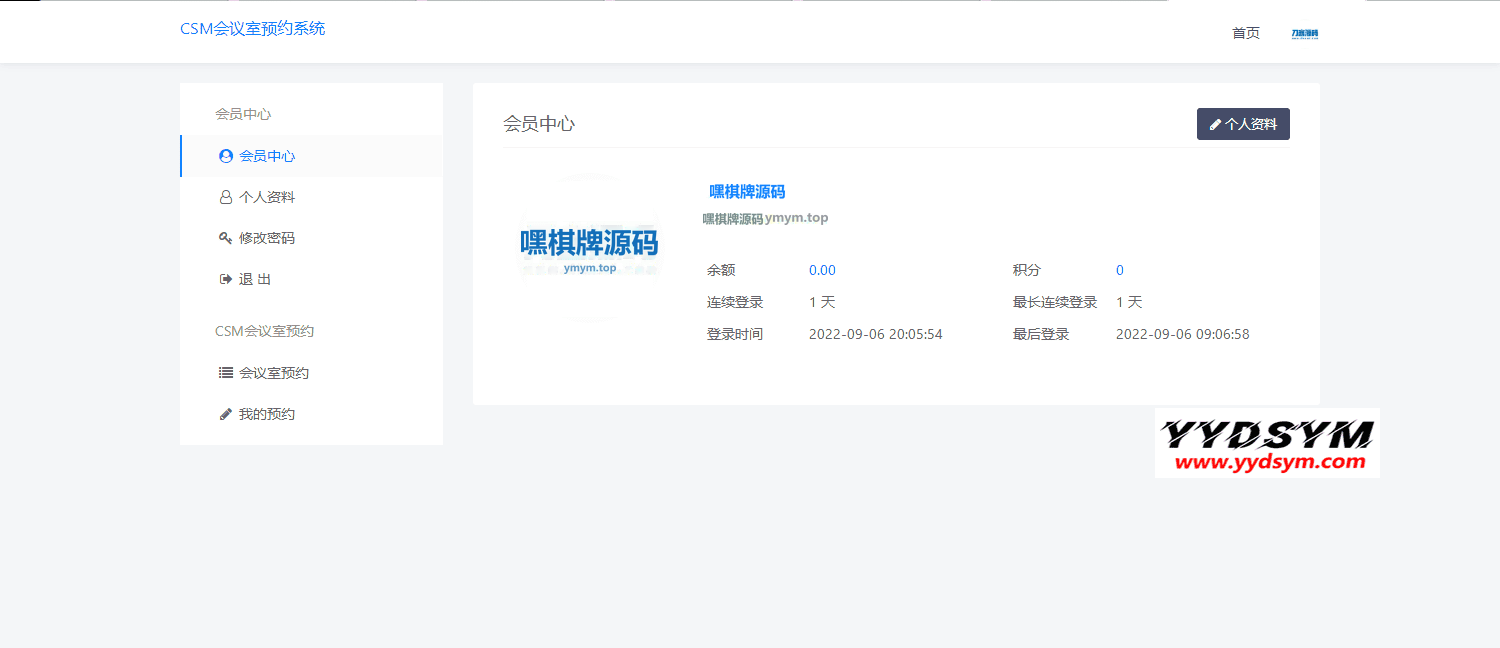Click the pencil icon beside 我的预约
This screenshot has height=648, width=1500.
(x=226, y=414)
